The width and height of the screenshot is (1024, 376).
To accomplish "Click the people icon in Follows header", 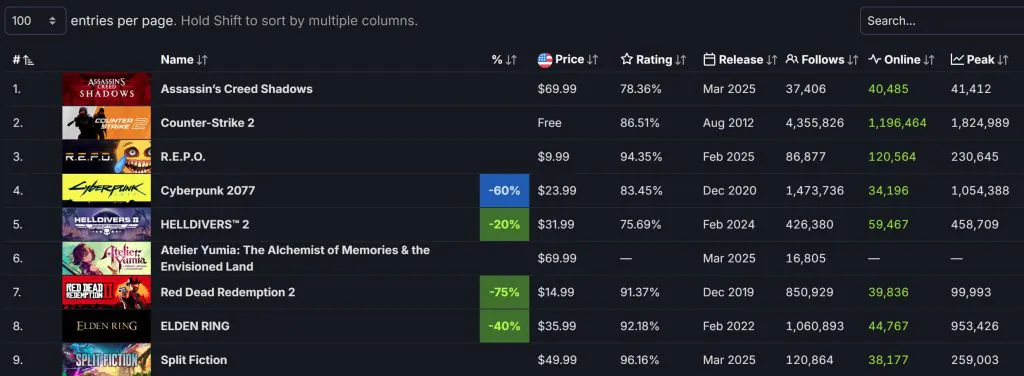I will tap(792, 59).
